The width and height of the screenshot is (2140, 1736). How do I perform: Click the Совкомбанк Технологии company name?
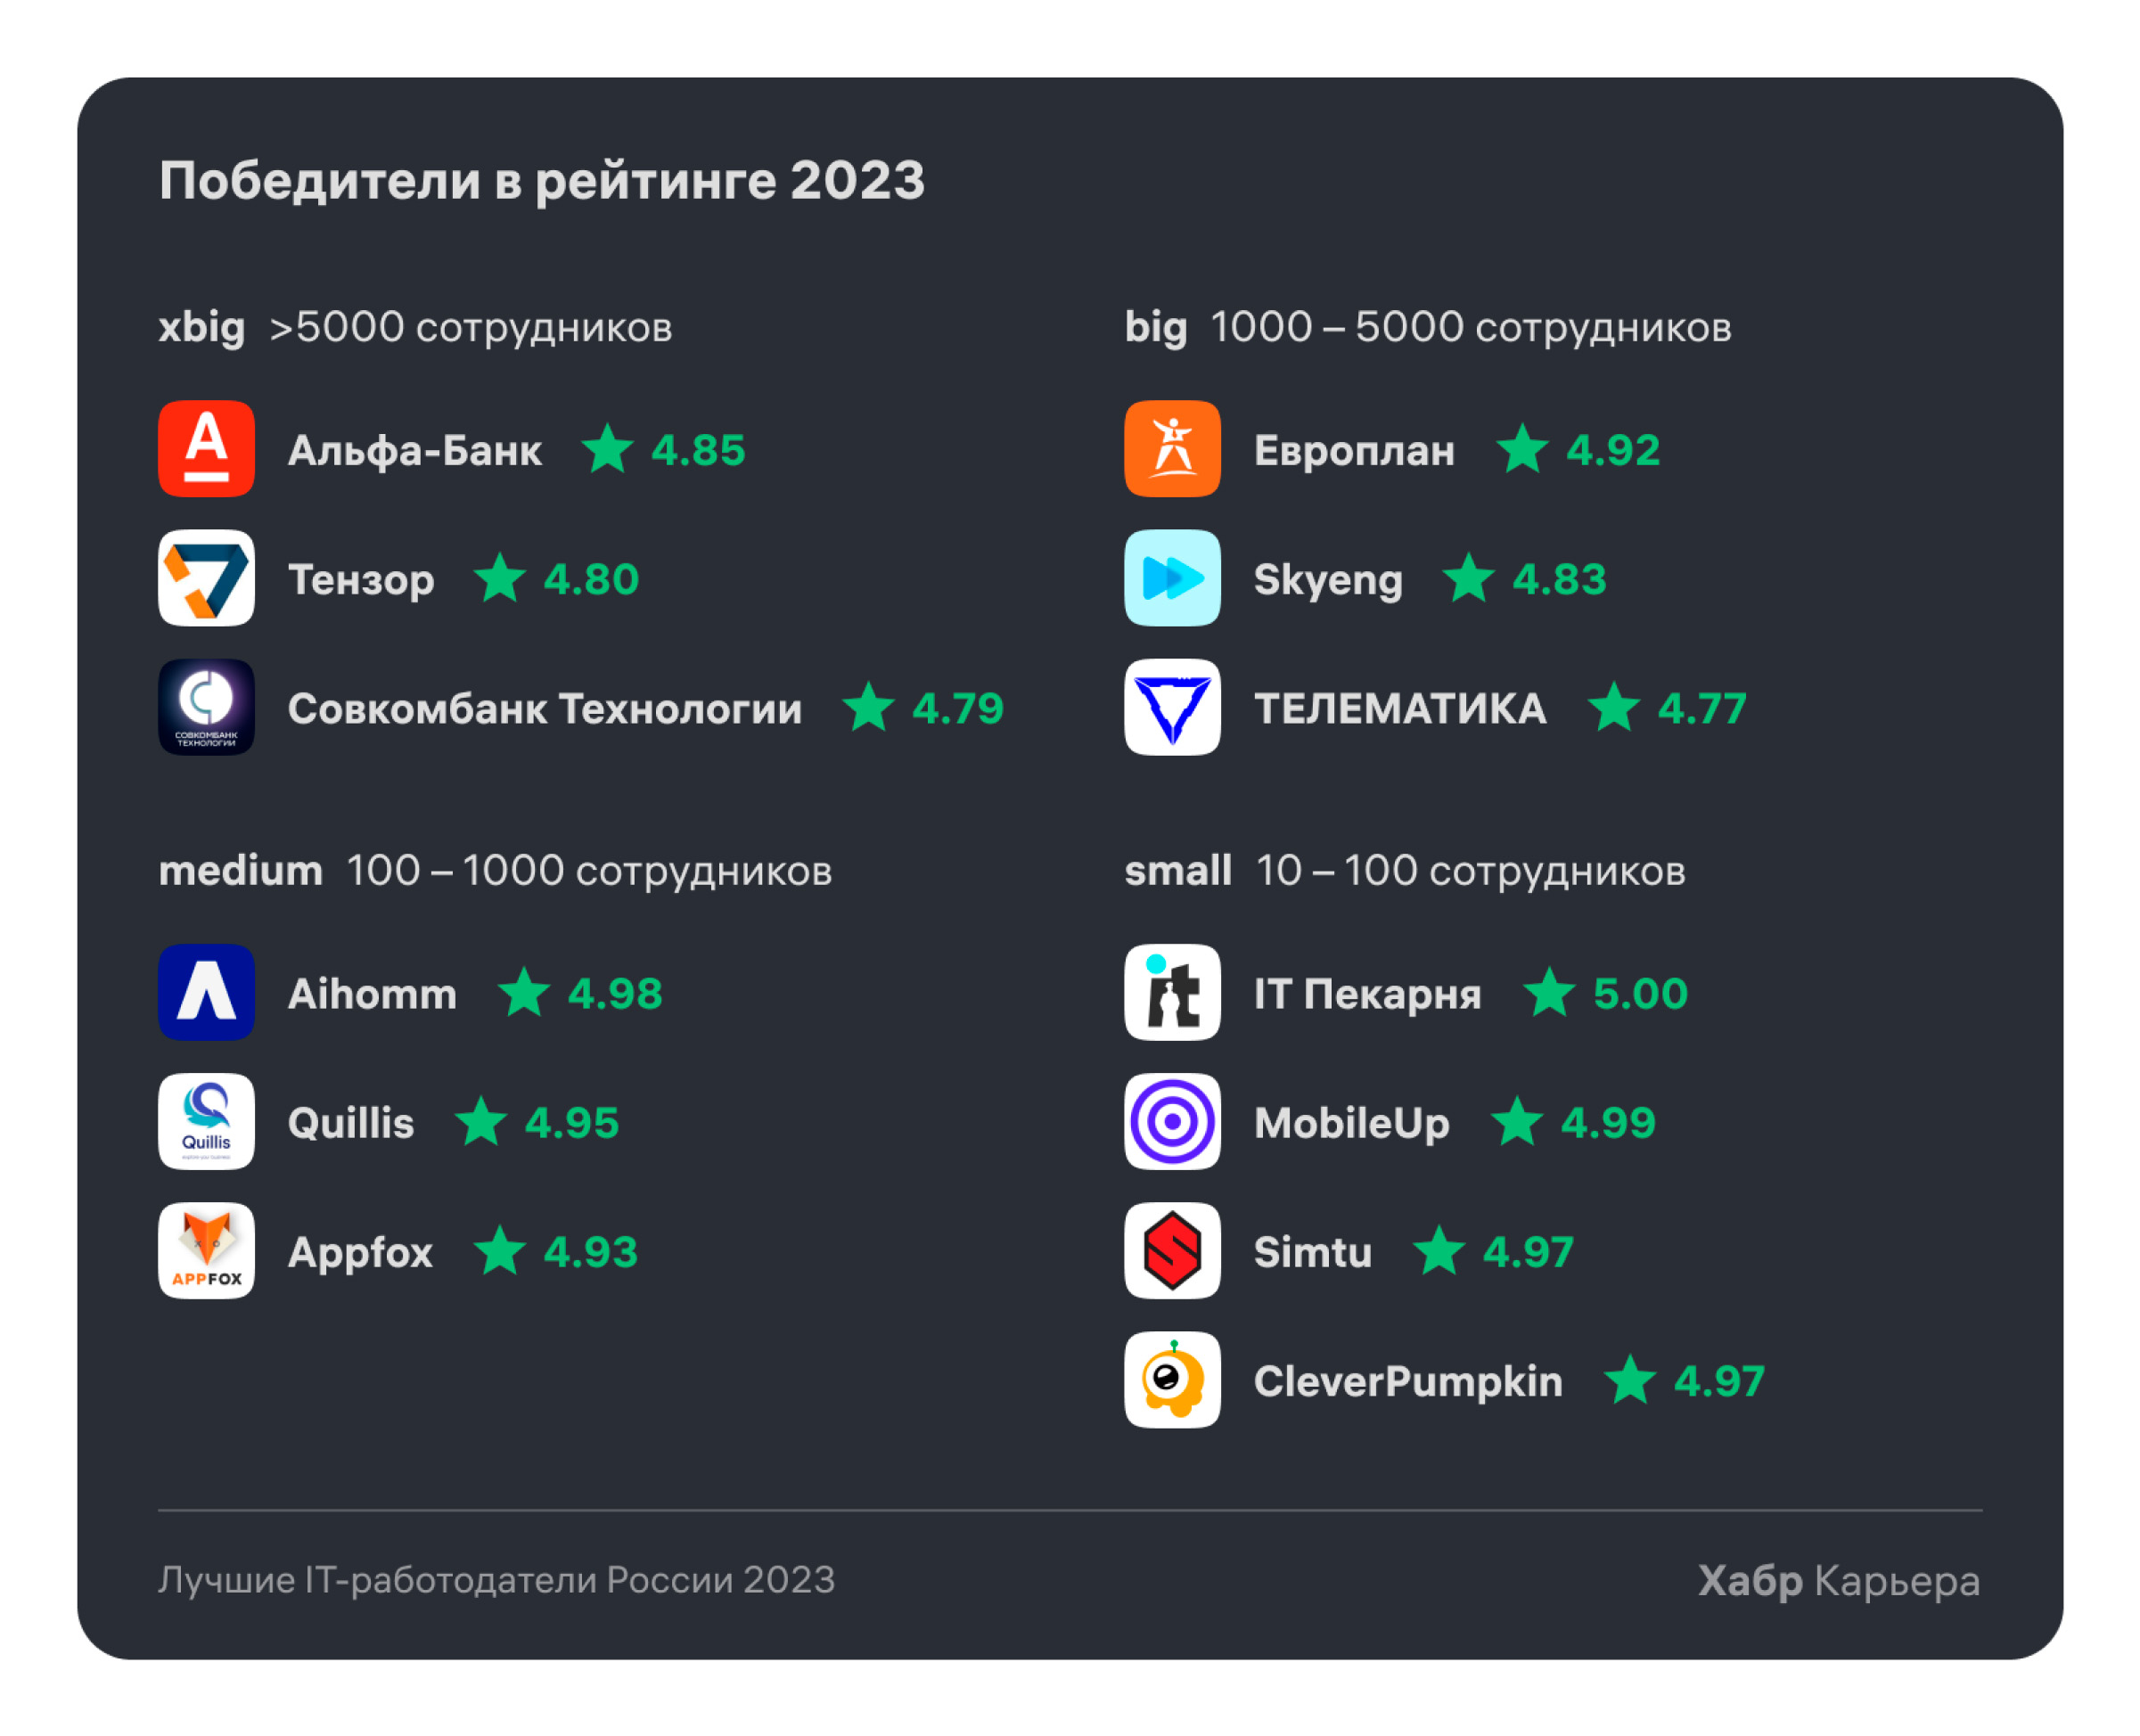(545, 709)
